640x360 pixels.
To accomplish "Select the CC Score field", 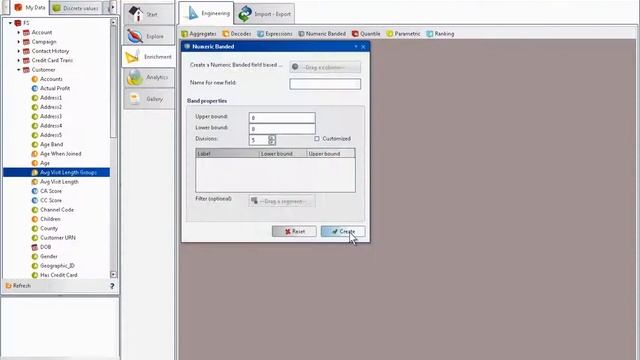I will pos(51,200).
